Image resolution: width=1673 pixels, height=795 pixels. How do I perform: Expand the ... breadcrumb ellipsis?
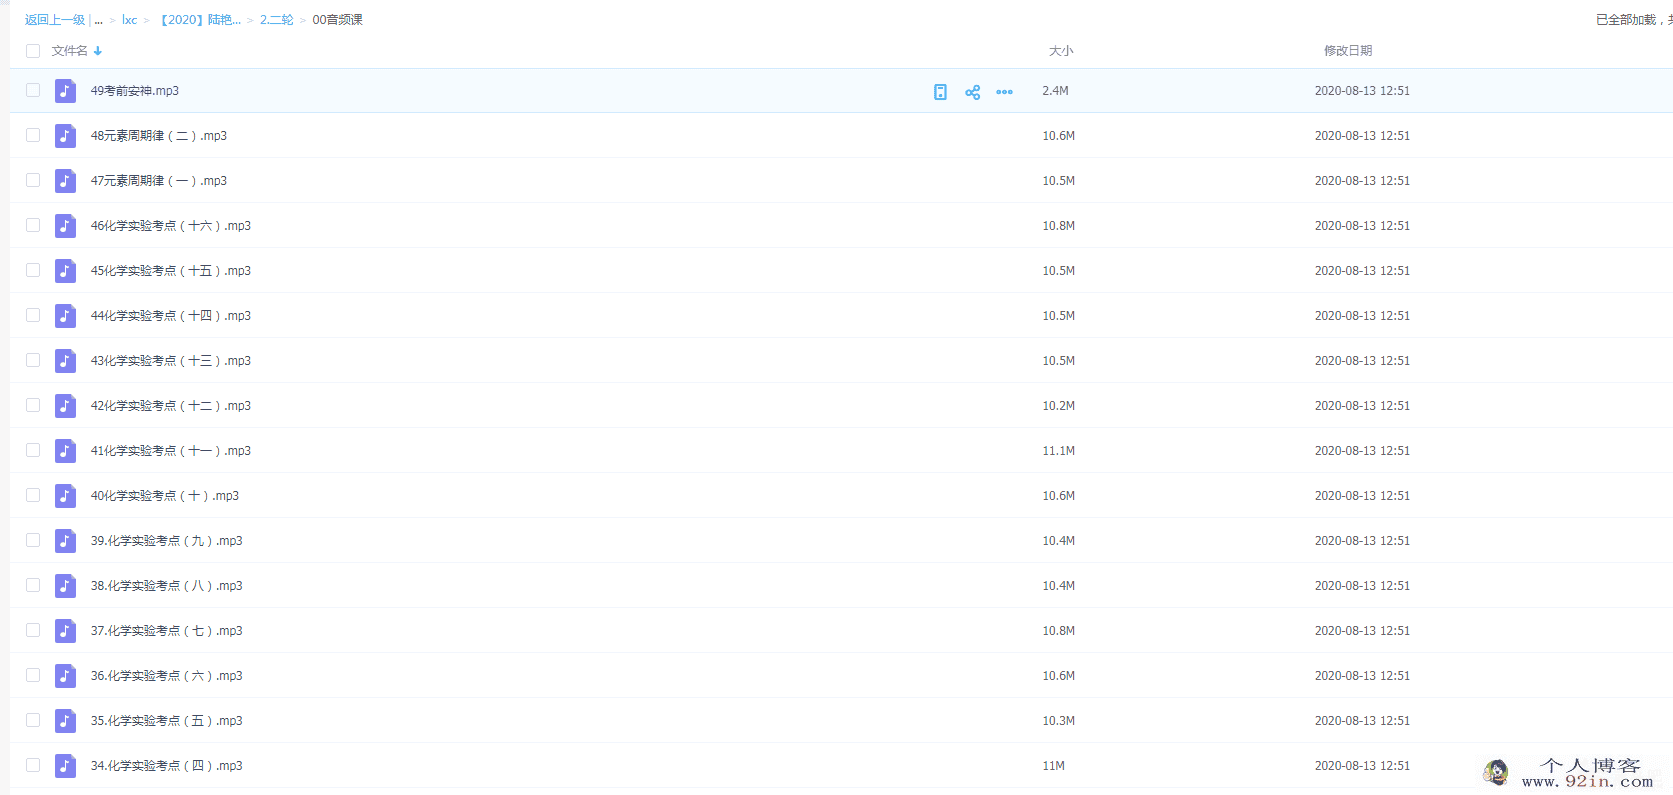click(x=99, y=20)
